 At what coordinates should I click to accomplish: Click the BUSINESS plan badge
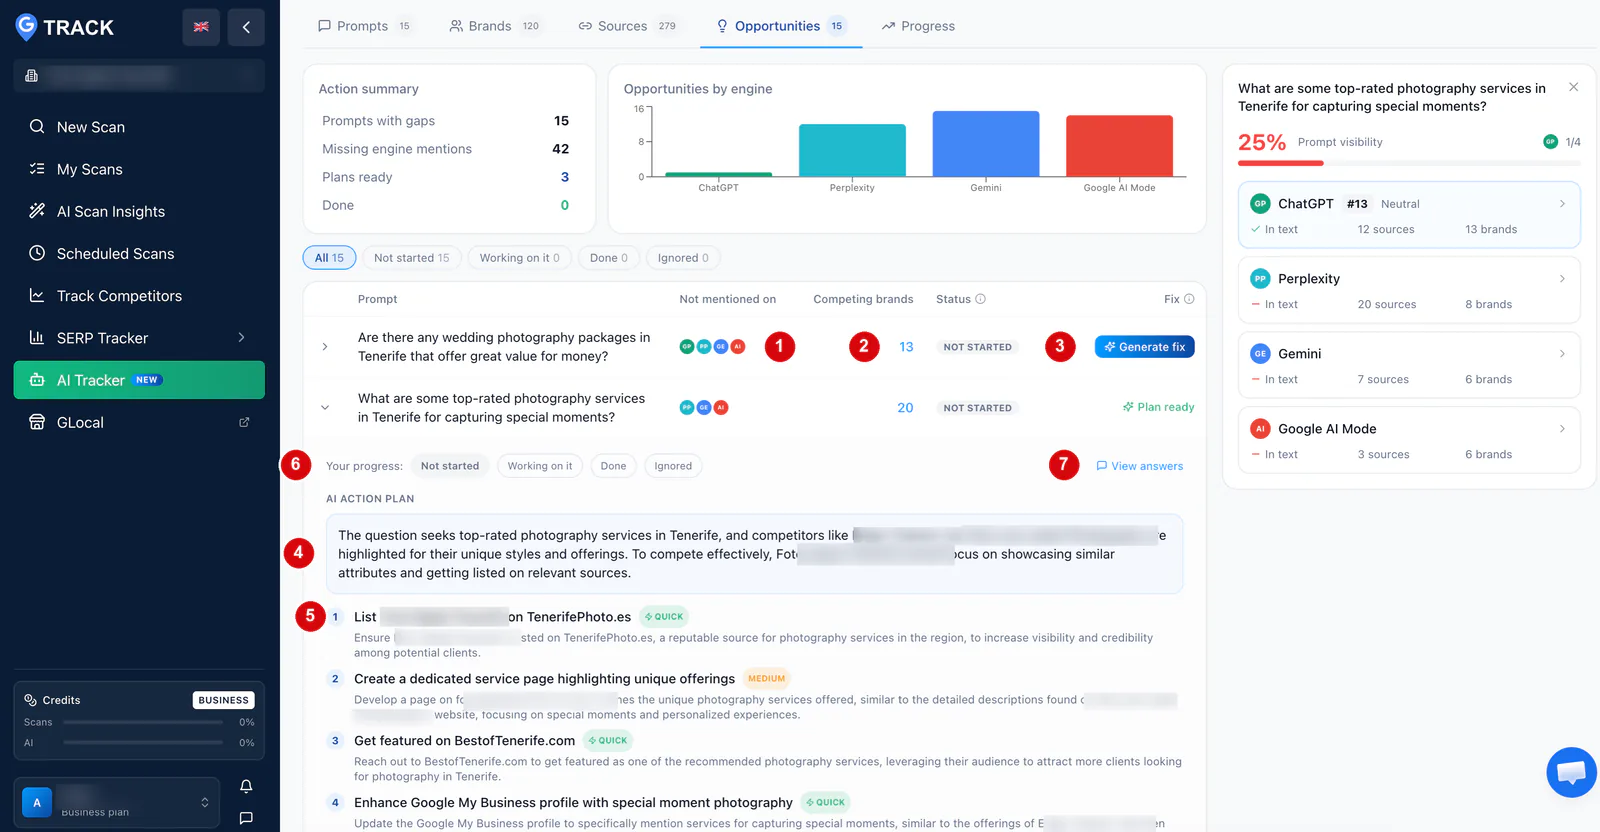[x=224, y=700]
